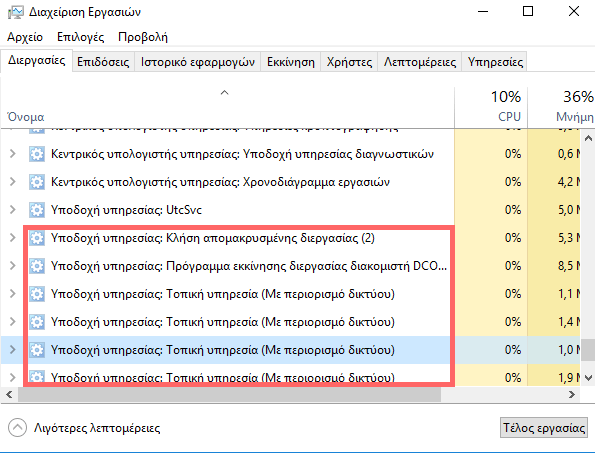
Task: Click gear icon of UtcSvc service host
Action: coord(37,210)
